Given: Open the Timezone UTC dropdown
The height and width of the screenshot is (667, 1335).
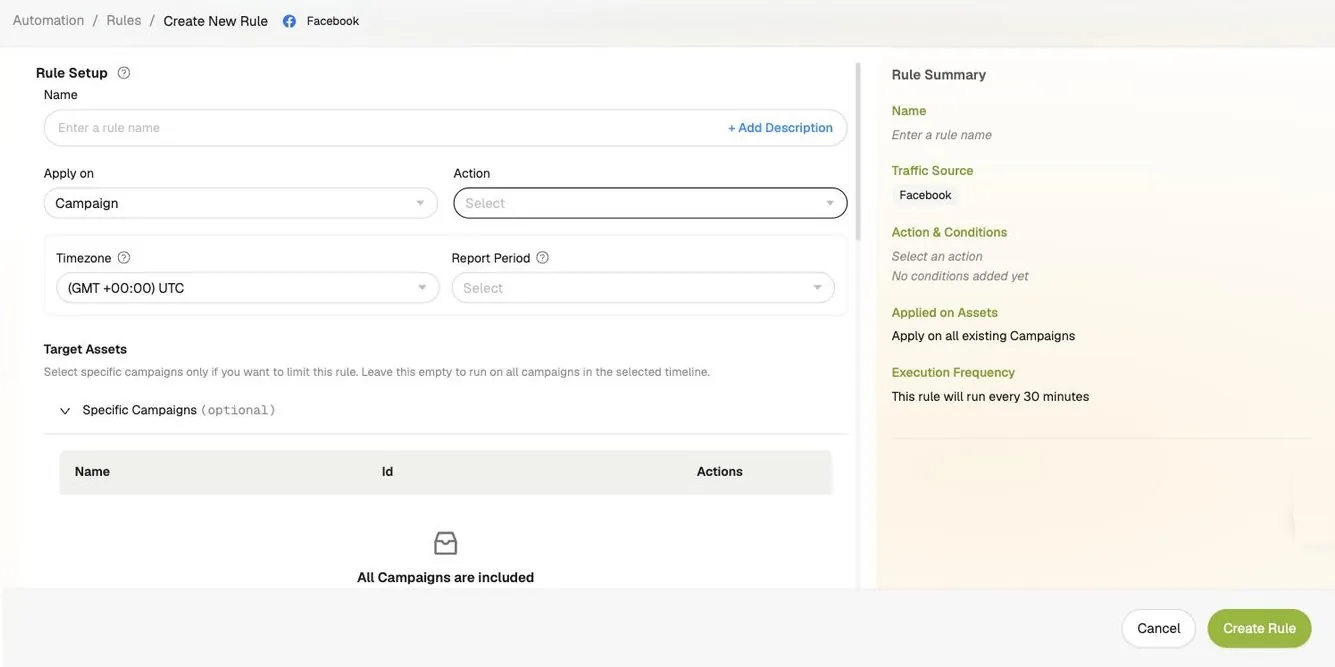Looking at the screenshot, I should pos(248,288).
